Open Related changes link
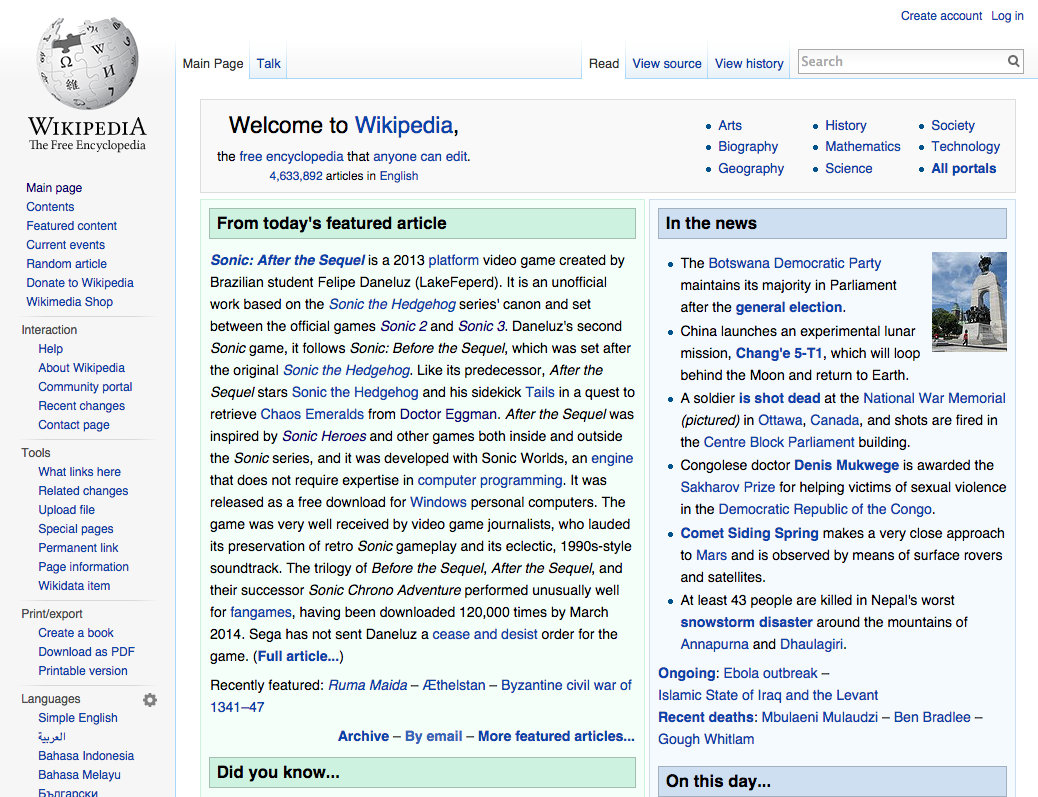 (83, 491)
